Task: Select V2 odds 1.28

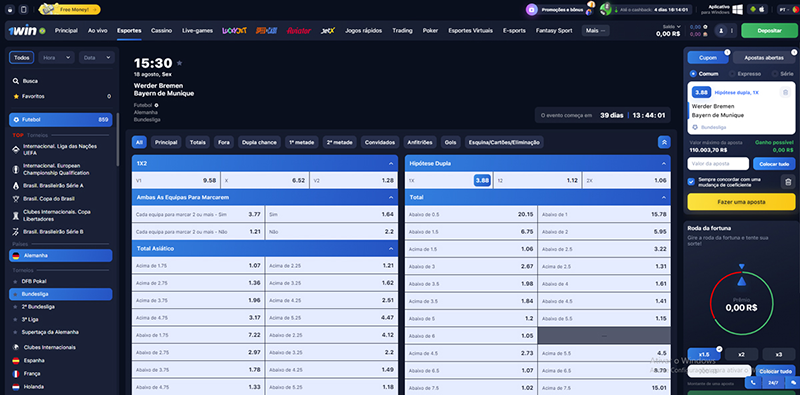Action: (354, 181)
